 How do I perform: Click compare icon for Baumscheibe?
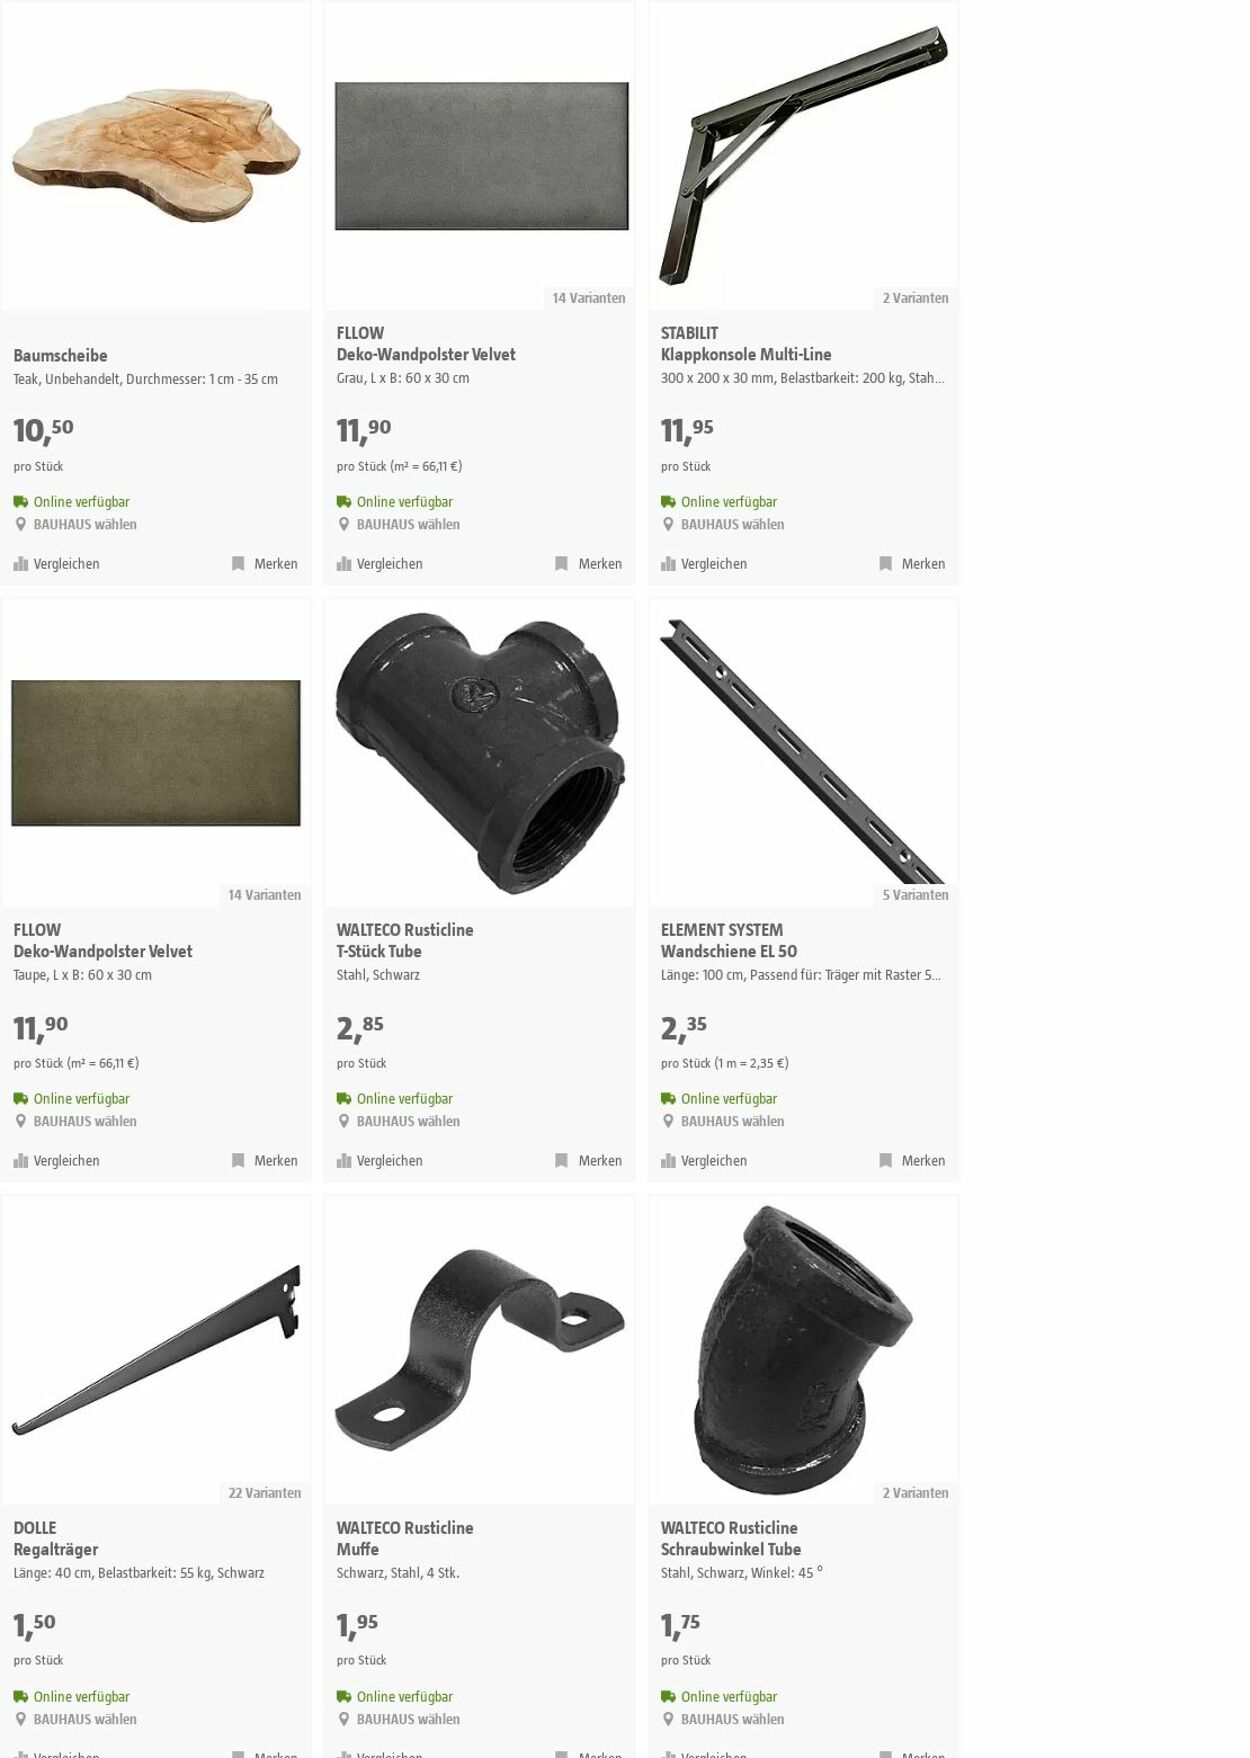coord(21,564)
